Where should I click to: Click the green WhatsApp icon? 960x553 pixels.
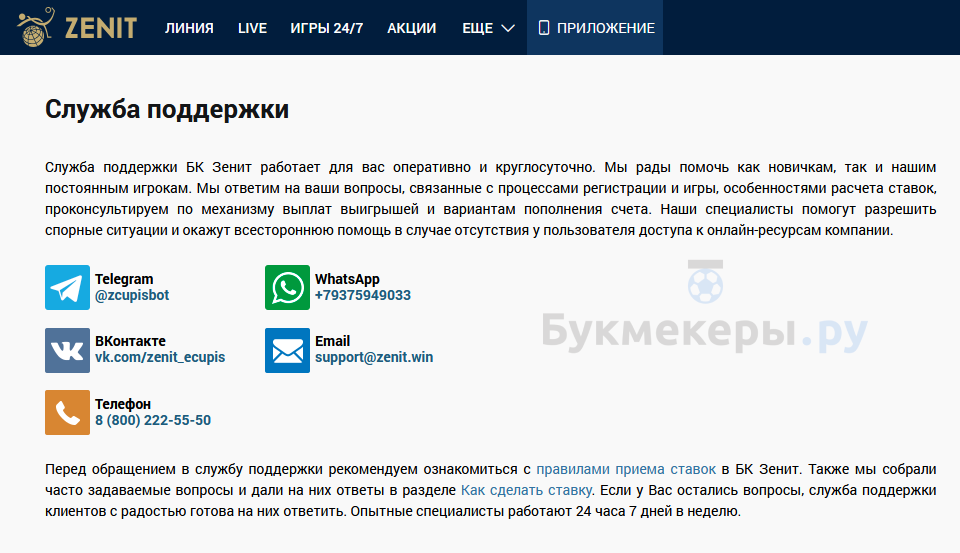click(x=287, y=287)
